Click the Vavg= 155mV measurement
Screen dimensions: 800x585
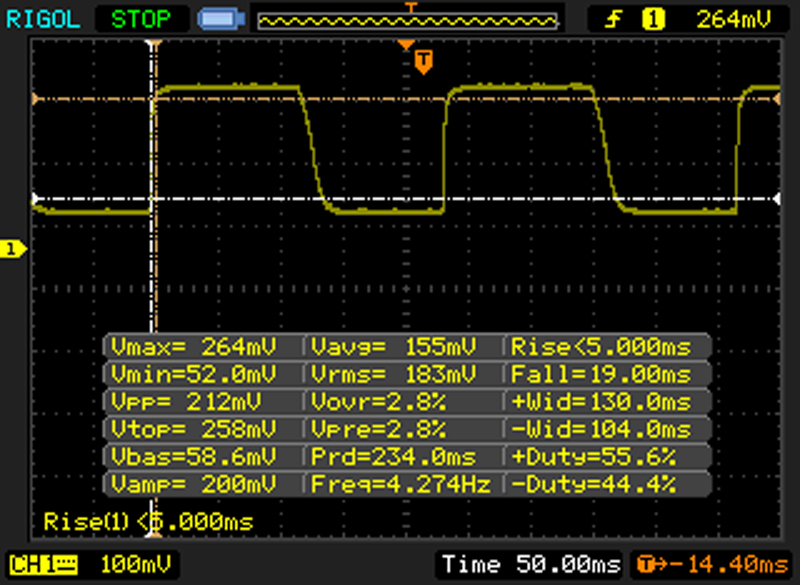pyautogui.click(x=393, y=347)
